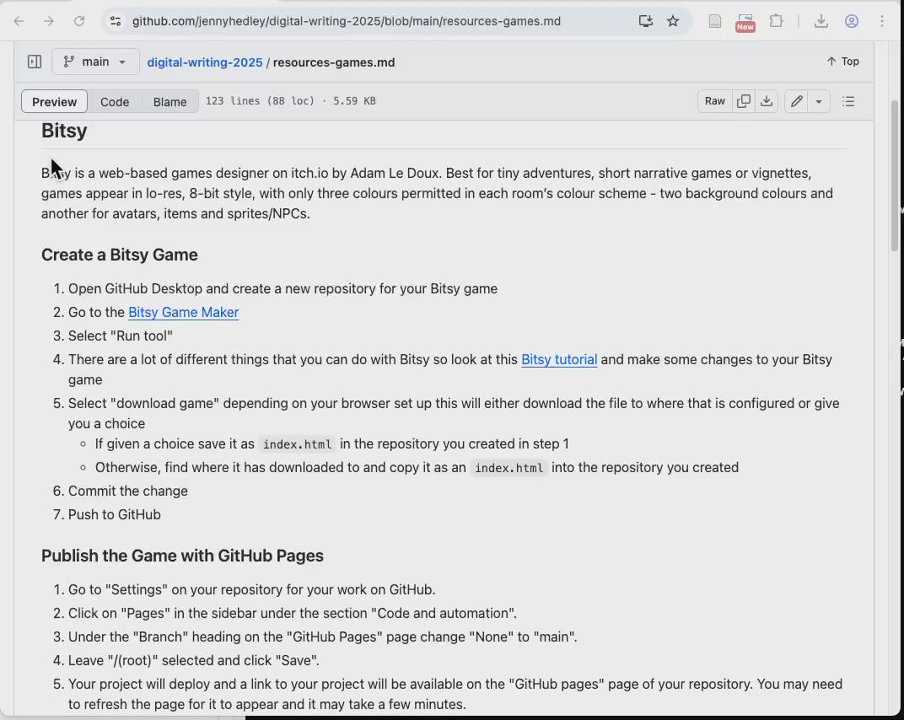904x720 pixels.
Task: Open the browser three-dot menu
Action: click(882, 21)
